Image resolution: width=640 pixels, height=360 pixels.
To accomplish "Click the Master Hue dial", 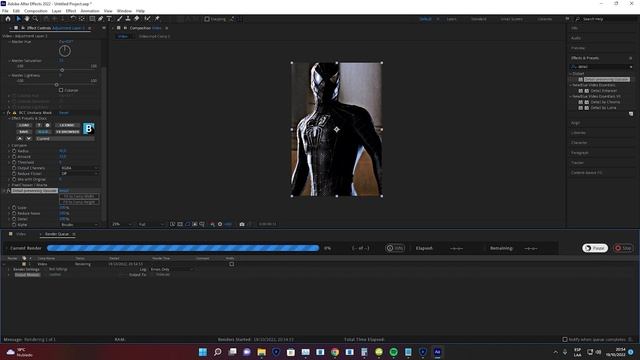I will 65,51.
